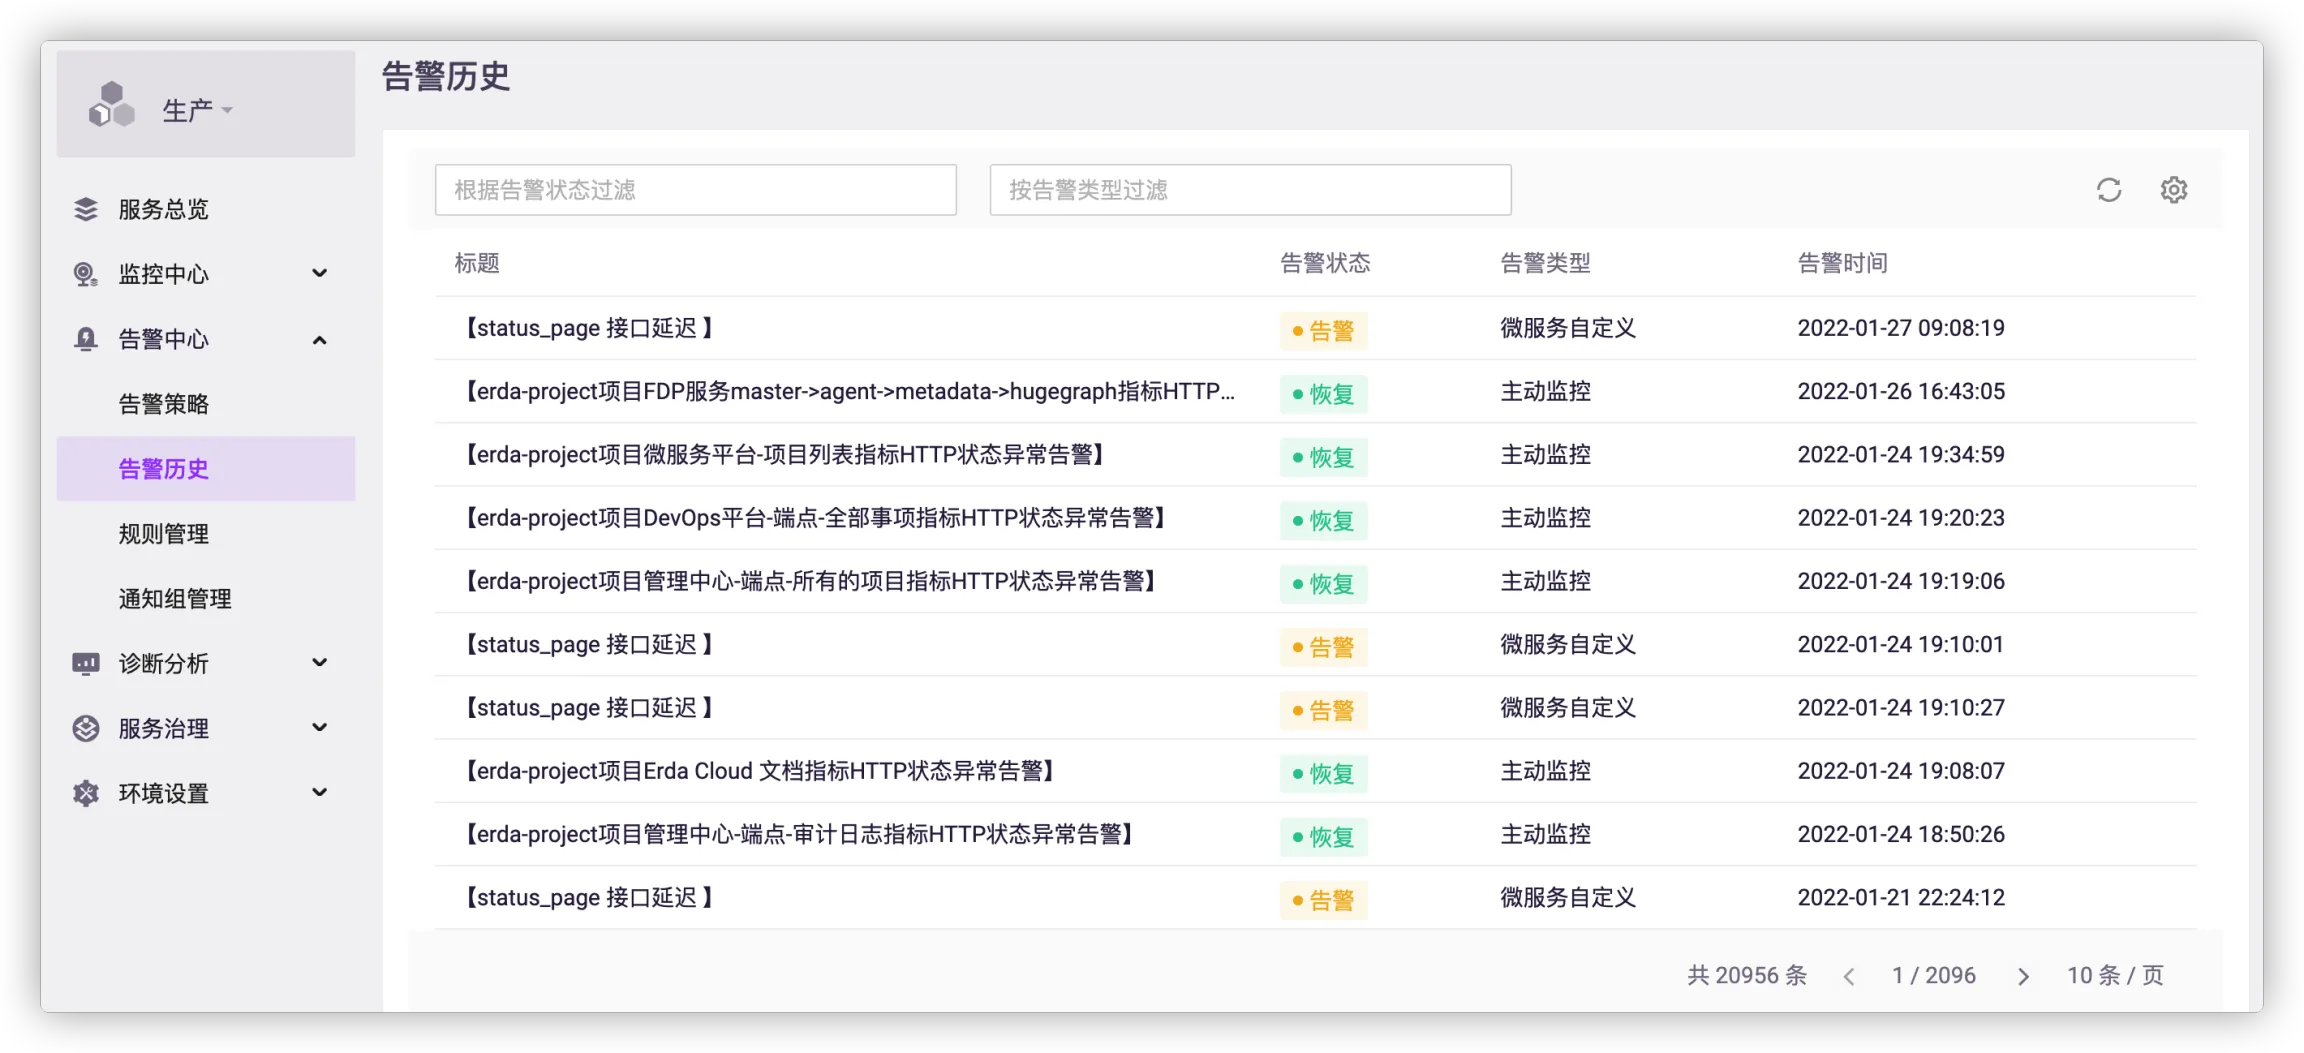Click the 服务治理 sidebar icon
This screenshot has height=1053, width=2304.
point(86,728)
